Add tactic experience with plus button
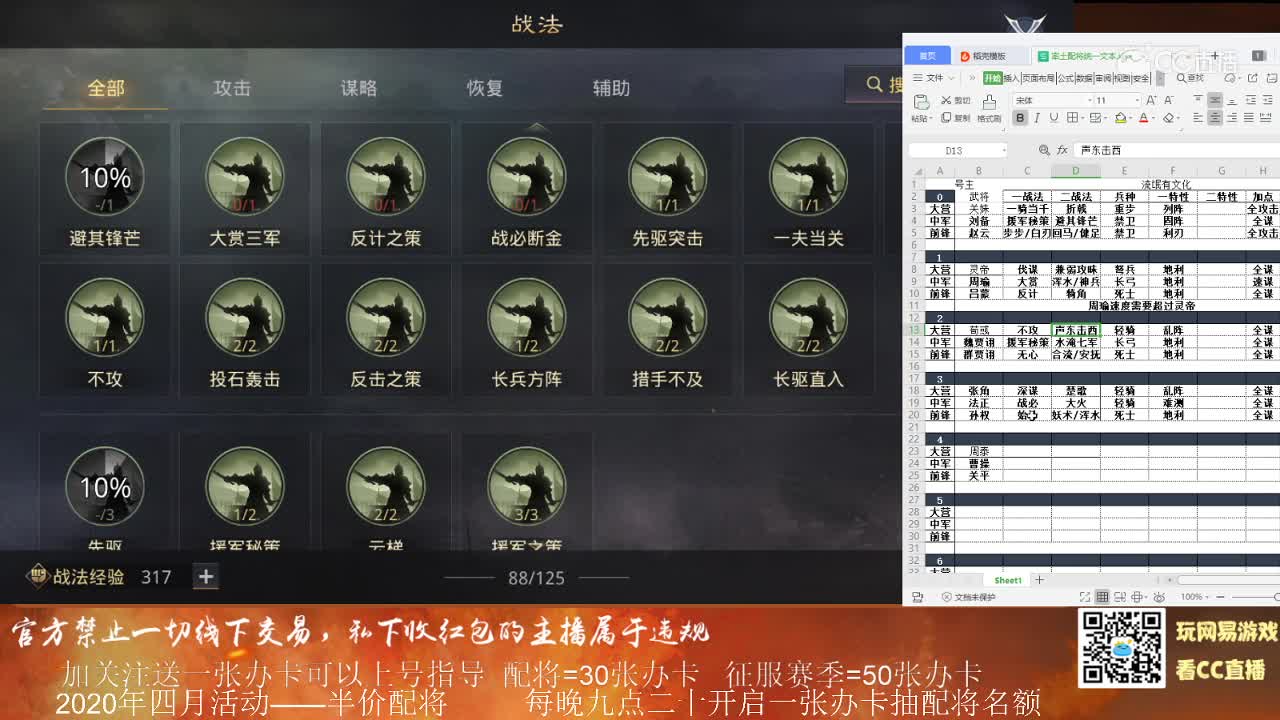The width and height of the screenshot is (1280, 720). click(x=205, y=577)
